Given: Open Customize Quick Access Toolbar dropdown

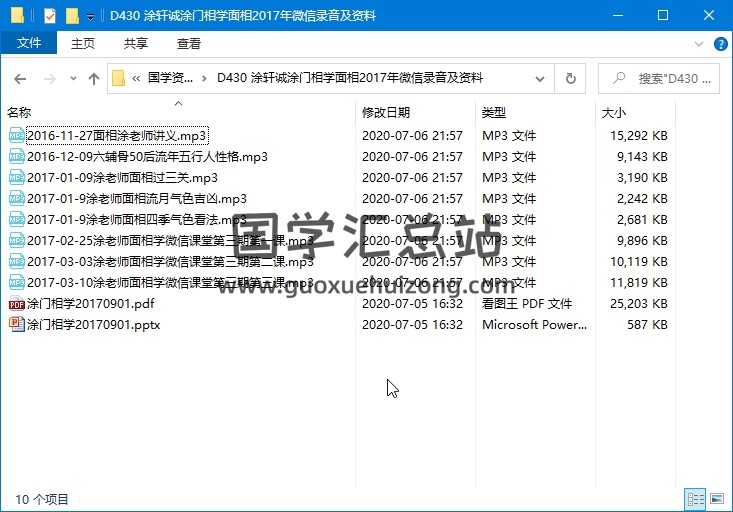Looking at the screenshot, I should (x=91, y=17).
